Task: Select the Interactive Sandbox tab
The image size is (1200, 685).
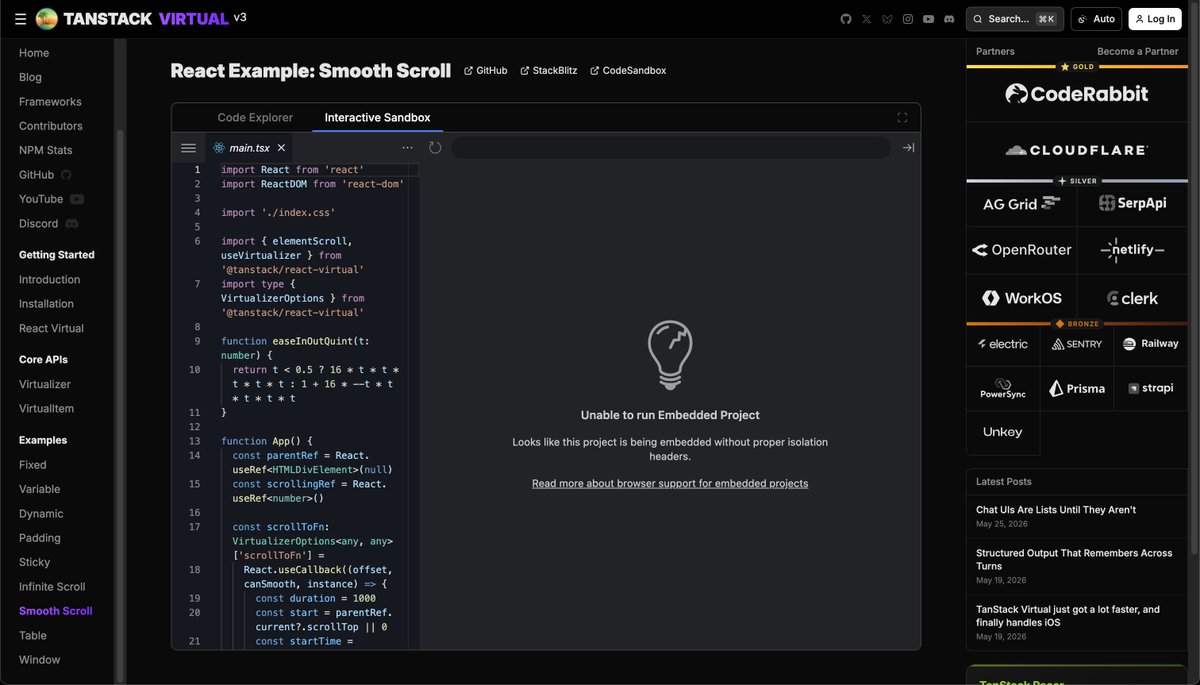Action: pyautogui.click(x=377, y=118)
